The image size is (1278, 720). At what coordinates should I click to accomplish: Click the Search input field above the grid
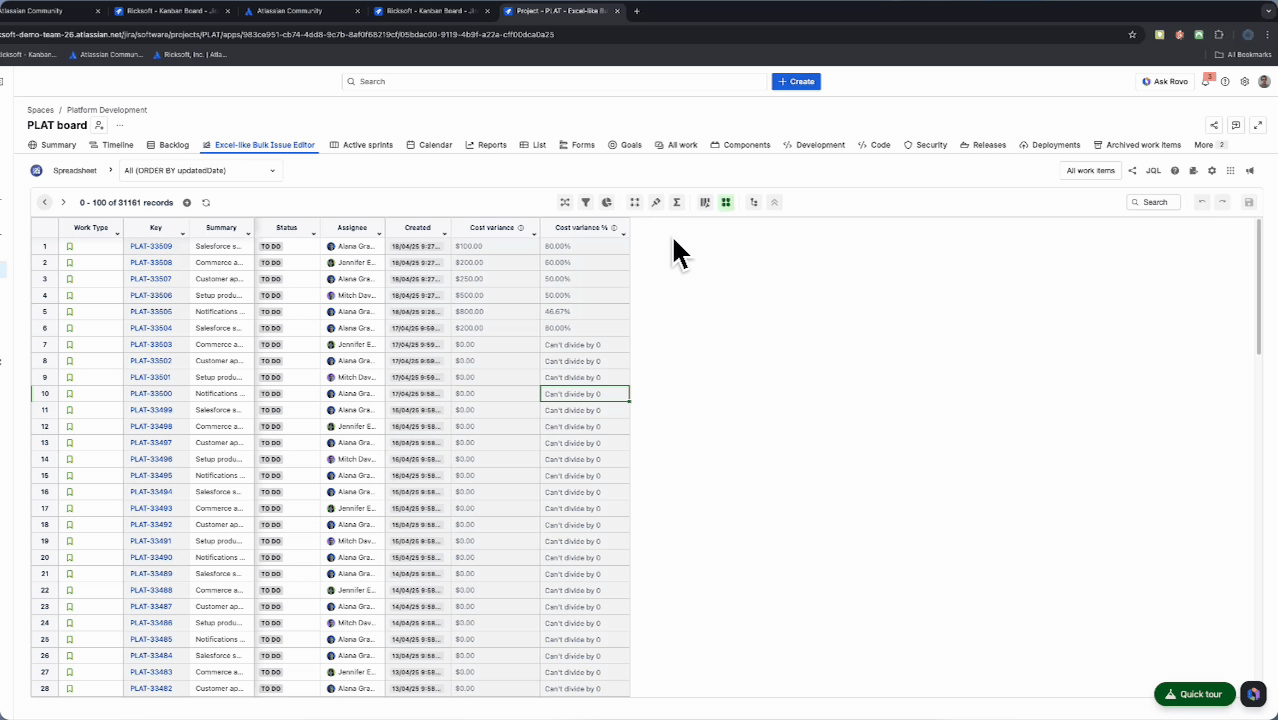click(x=1153, y=202)
